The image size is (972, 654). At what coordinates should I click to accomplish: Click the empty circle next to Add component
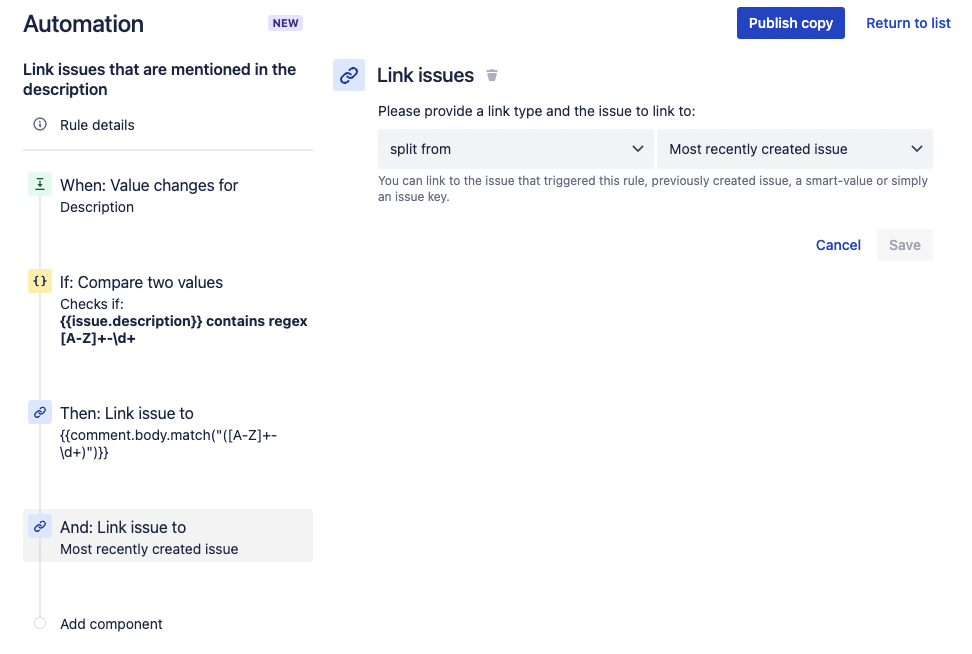click(39, 623)
